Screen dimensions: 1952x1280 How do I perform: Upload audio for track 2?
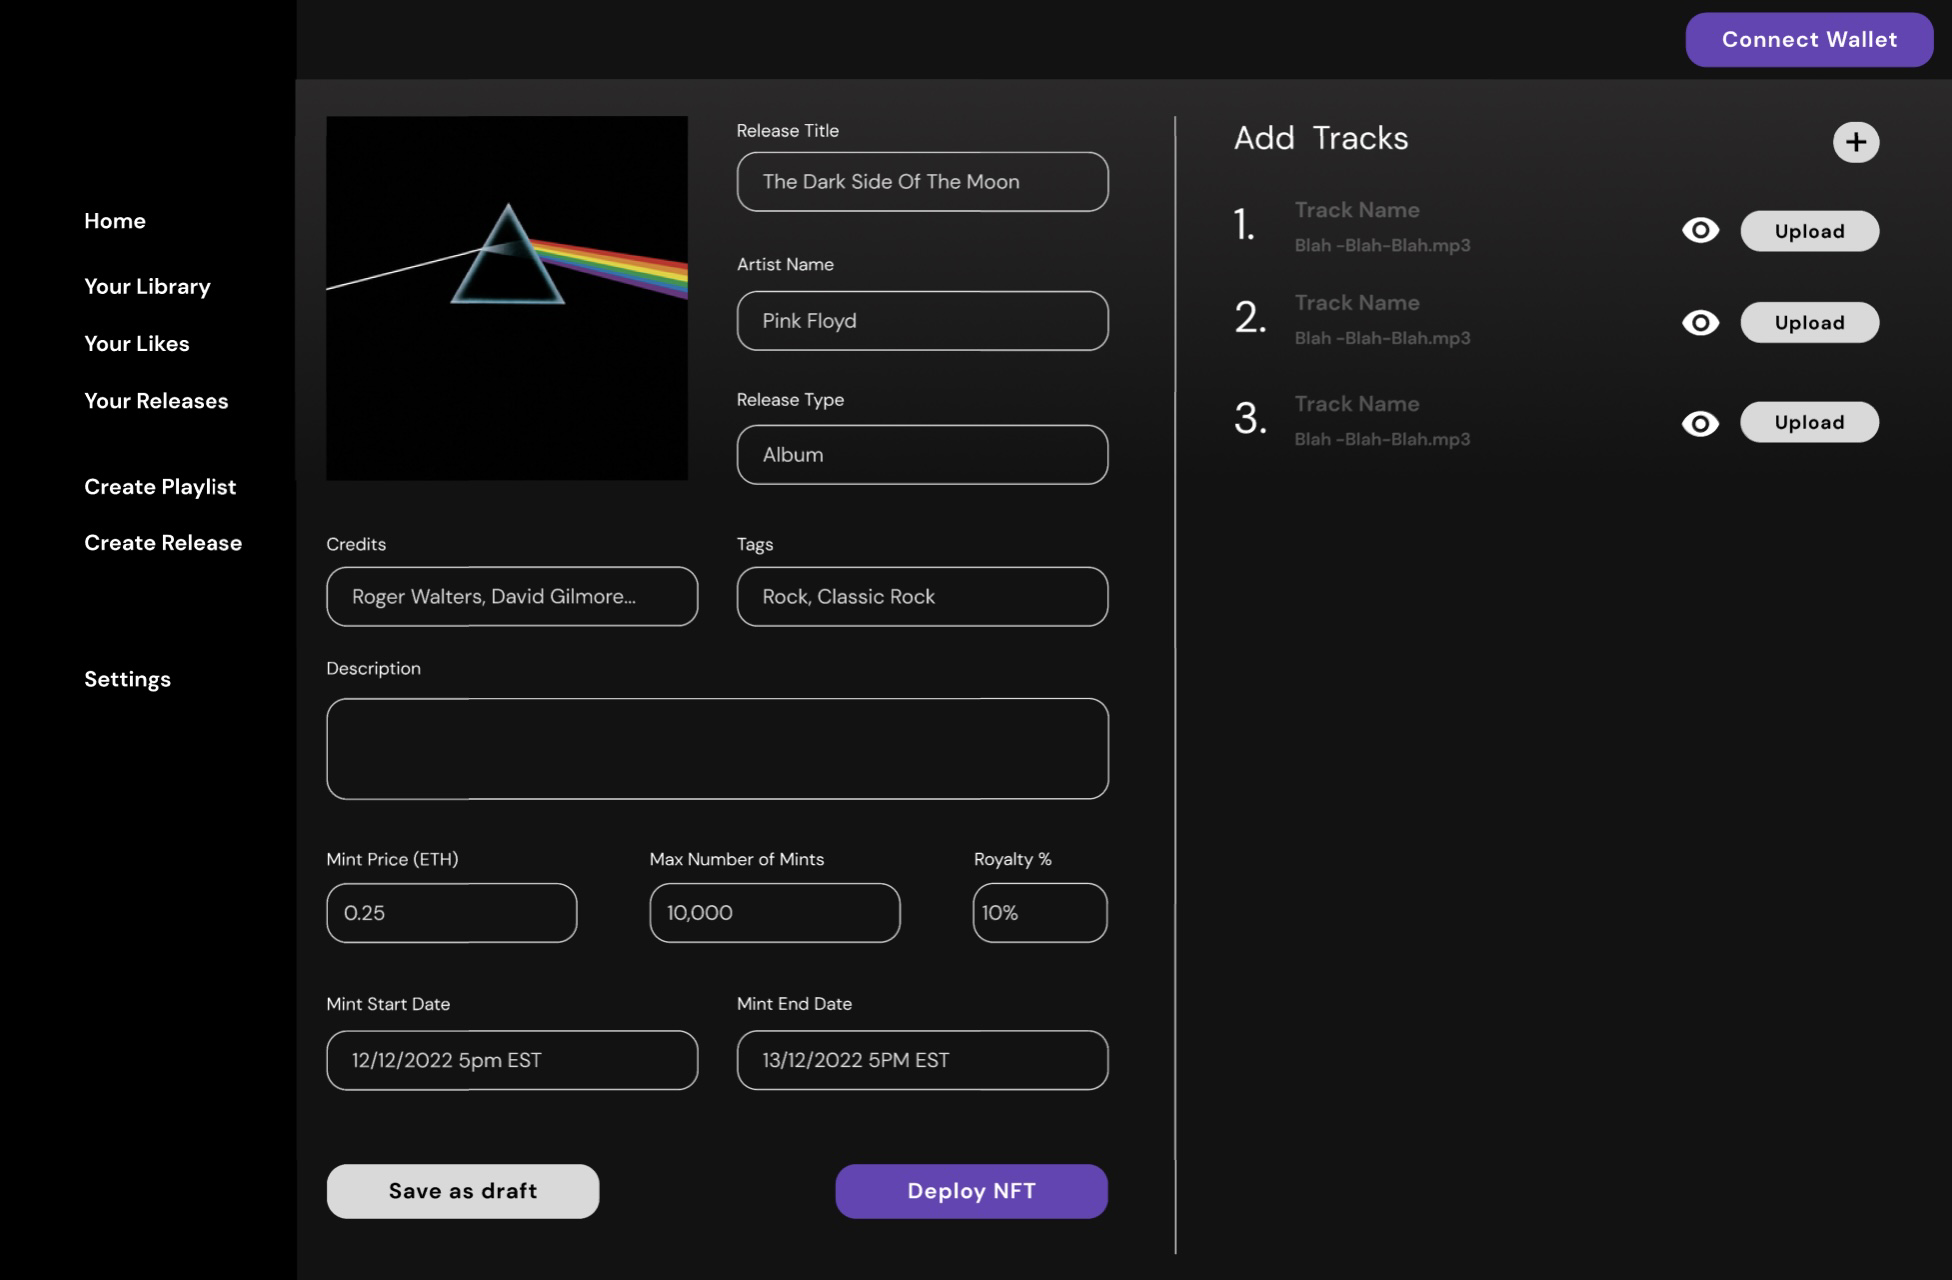click(1809, 322)
